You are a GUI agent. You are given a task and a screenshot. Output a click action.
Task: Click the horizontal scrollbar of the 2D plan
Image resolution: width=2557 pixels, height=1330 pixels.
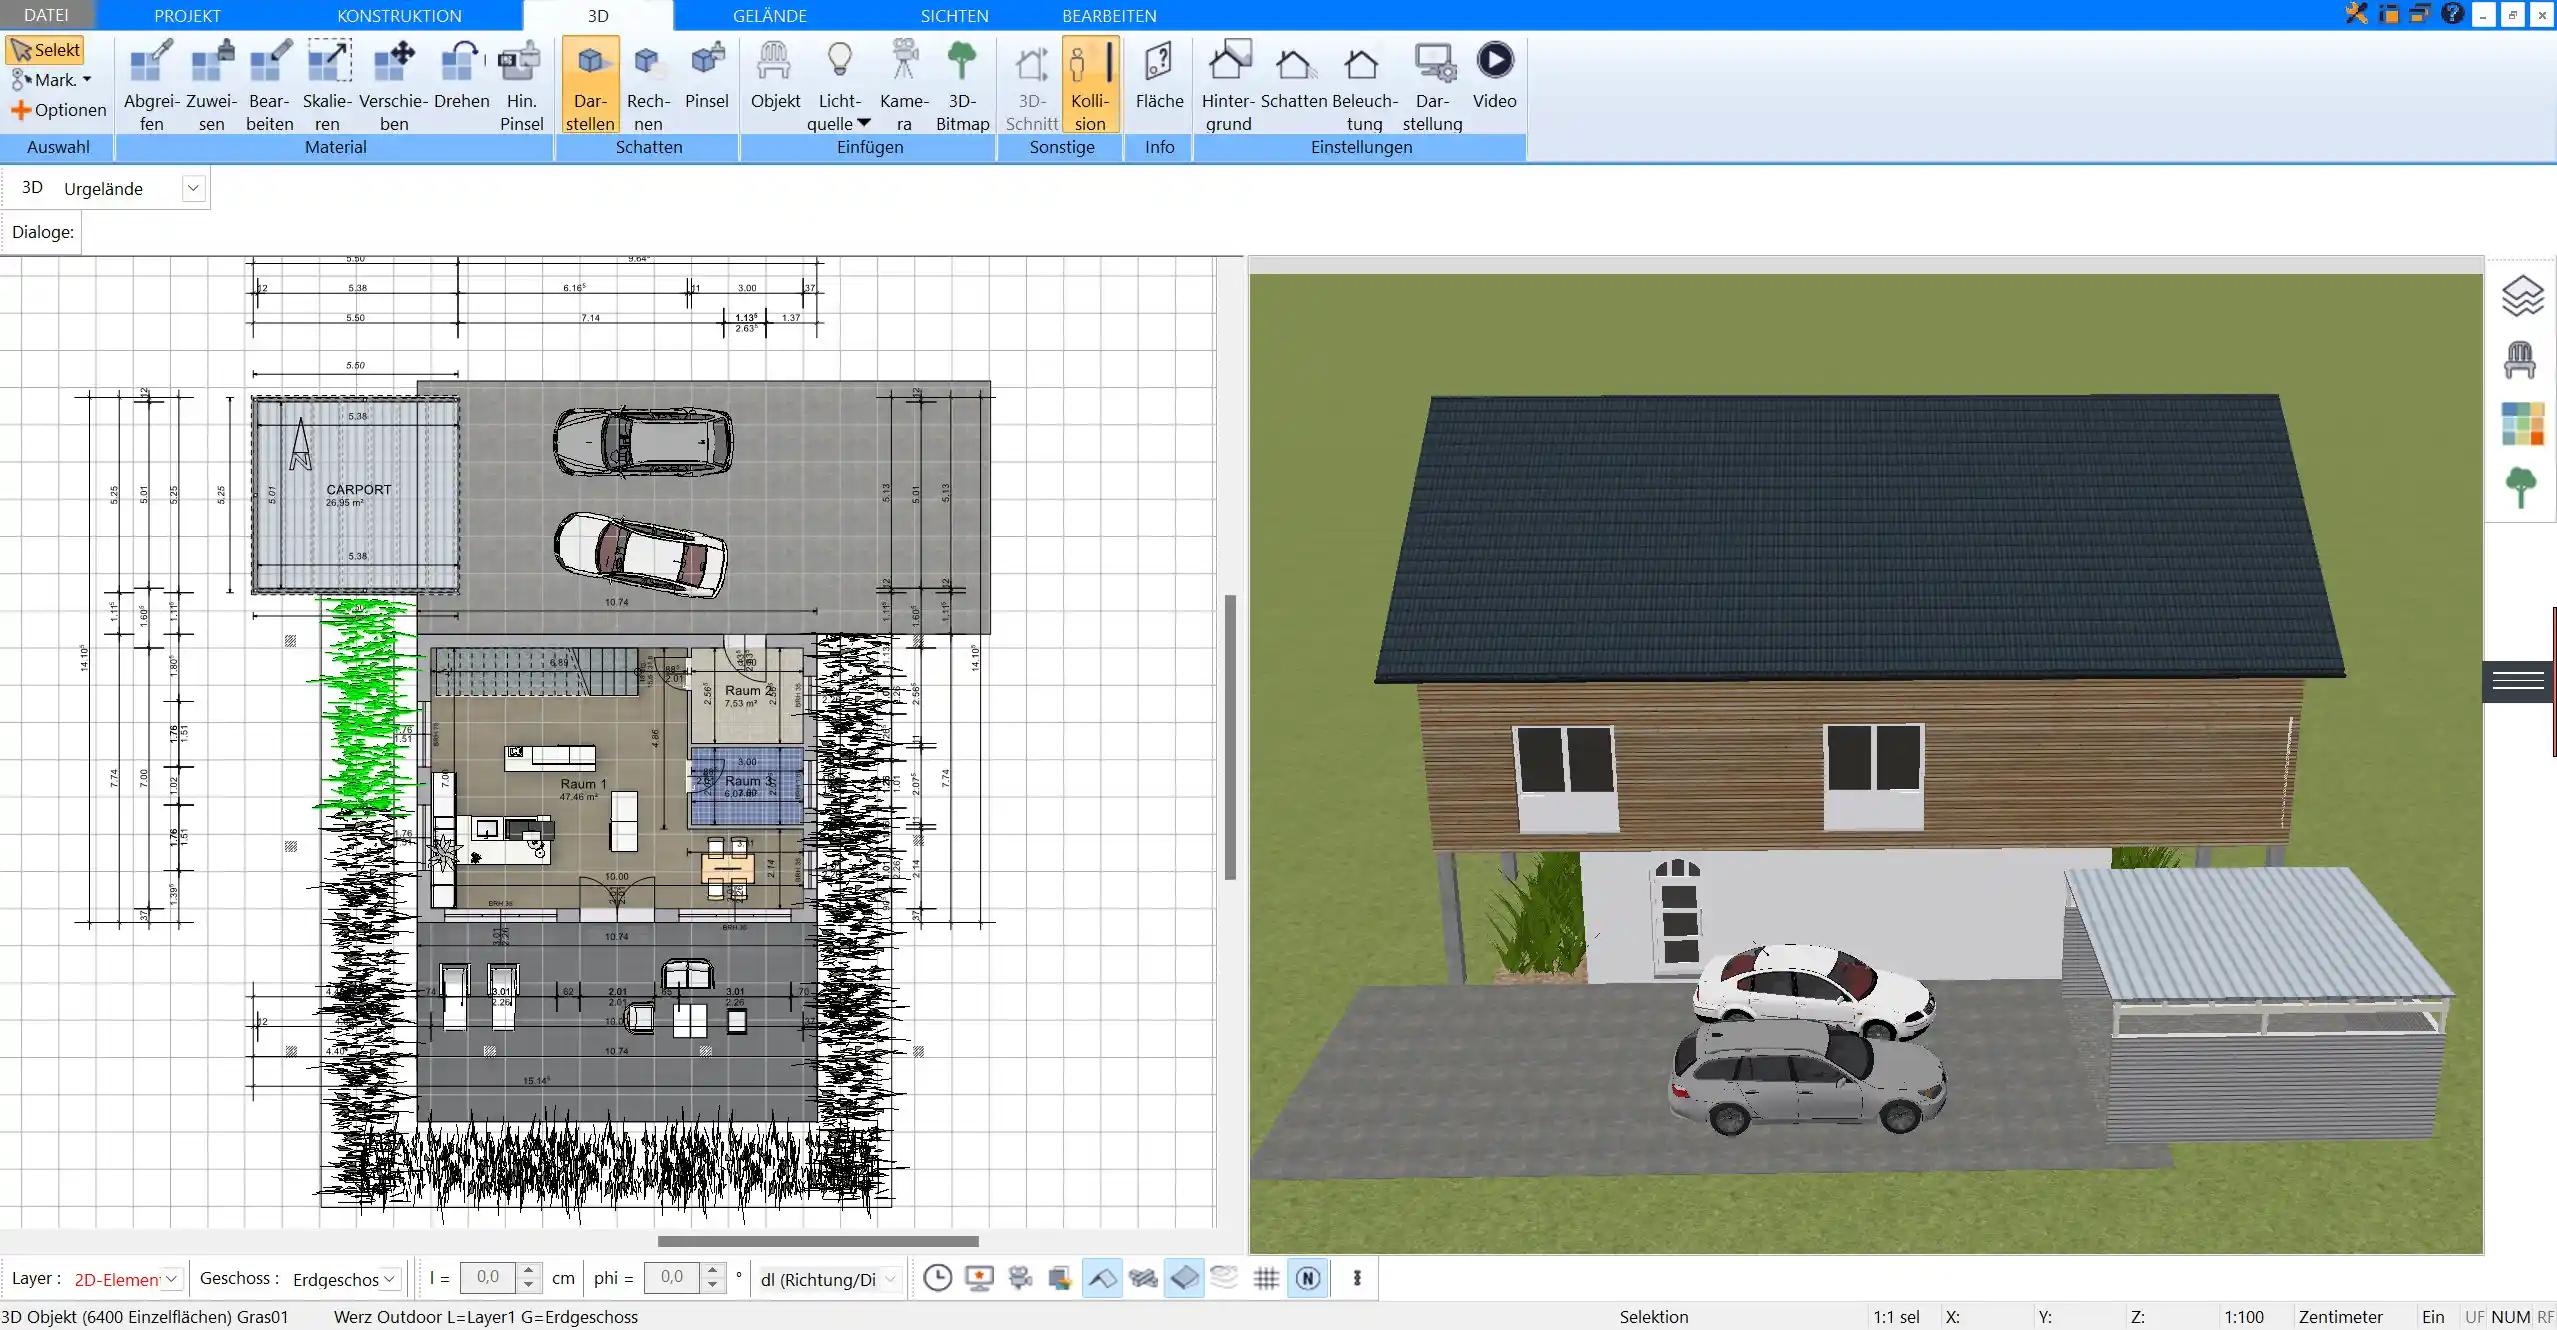click(818, 1241)
